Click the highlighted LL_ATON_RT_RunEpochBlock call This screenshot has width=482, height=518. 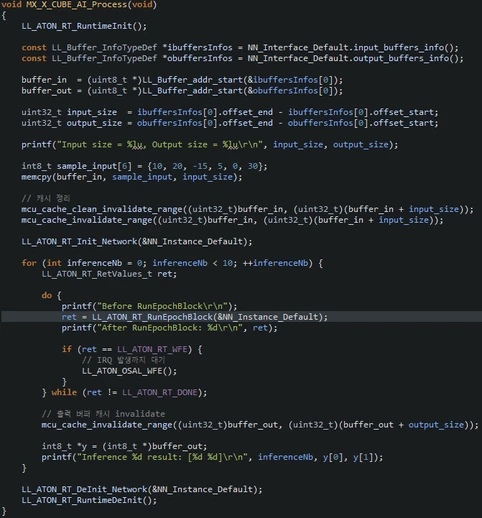[x=210, y=317]
